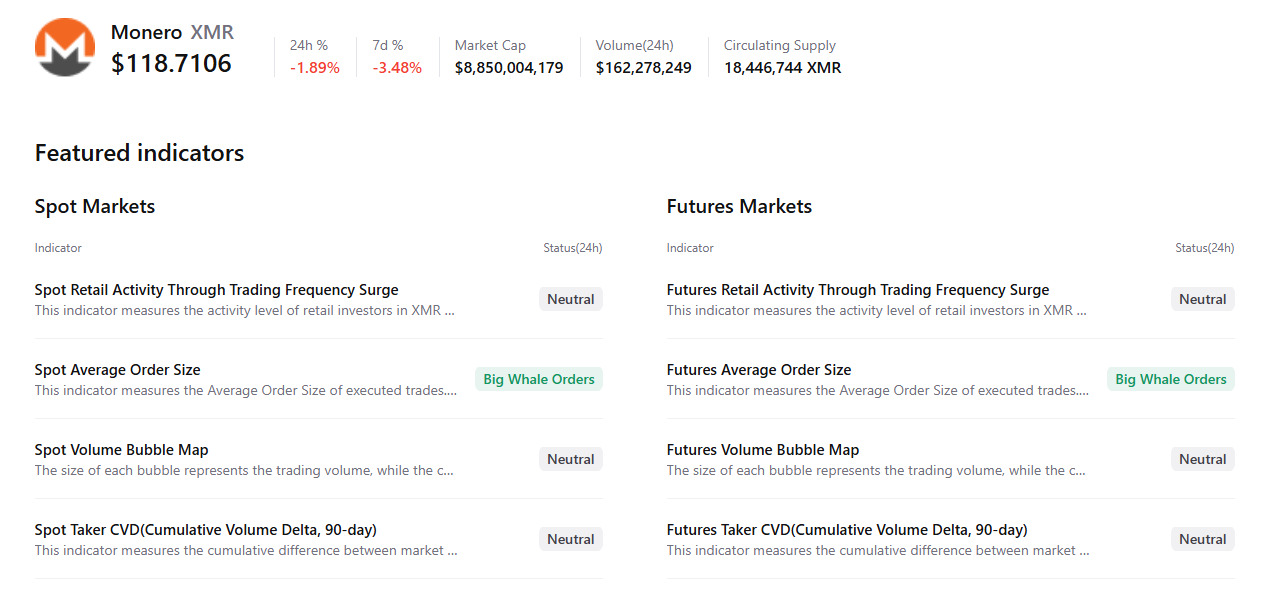
Task: Click Neutral status for Spot Taker CVD
Action: 571,539
